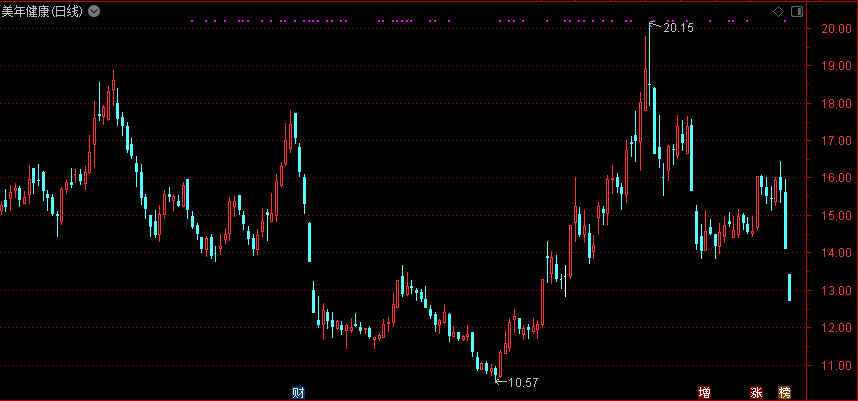Click the diamond marker icon at top right
Image resolution: width=858 pixels, height=401 pixels.
pos(778,11)
